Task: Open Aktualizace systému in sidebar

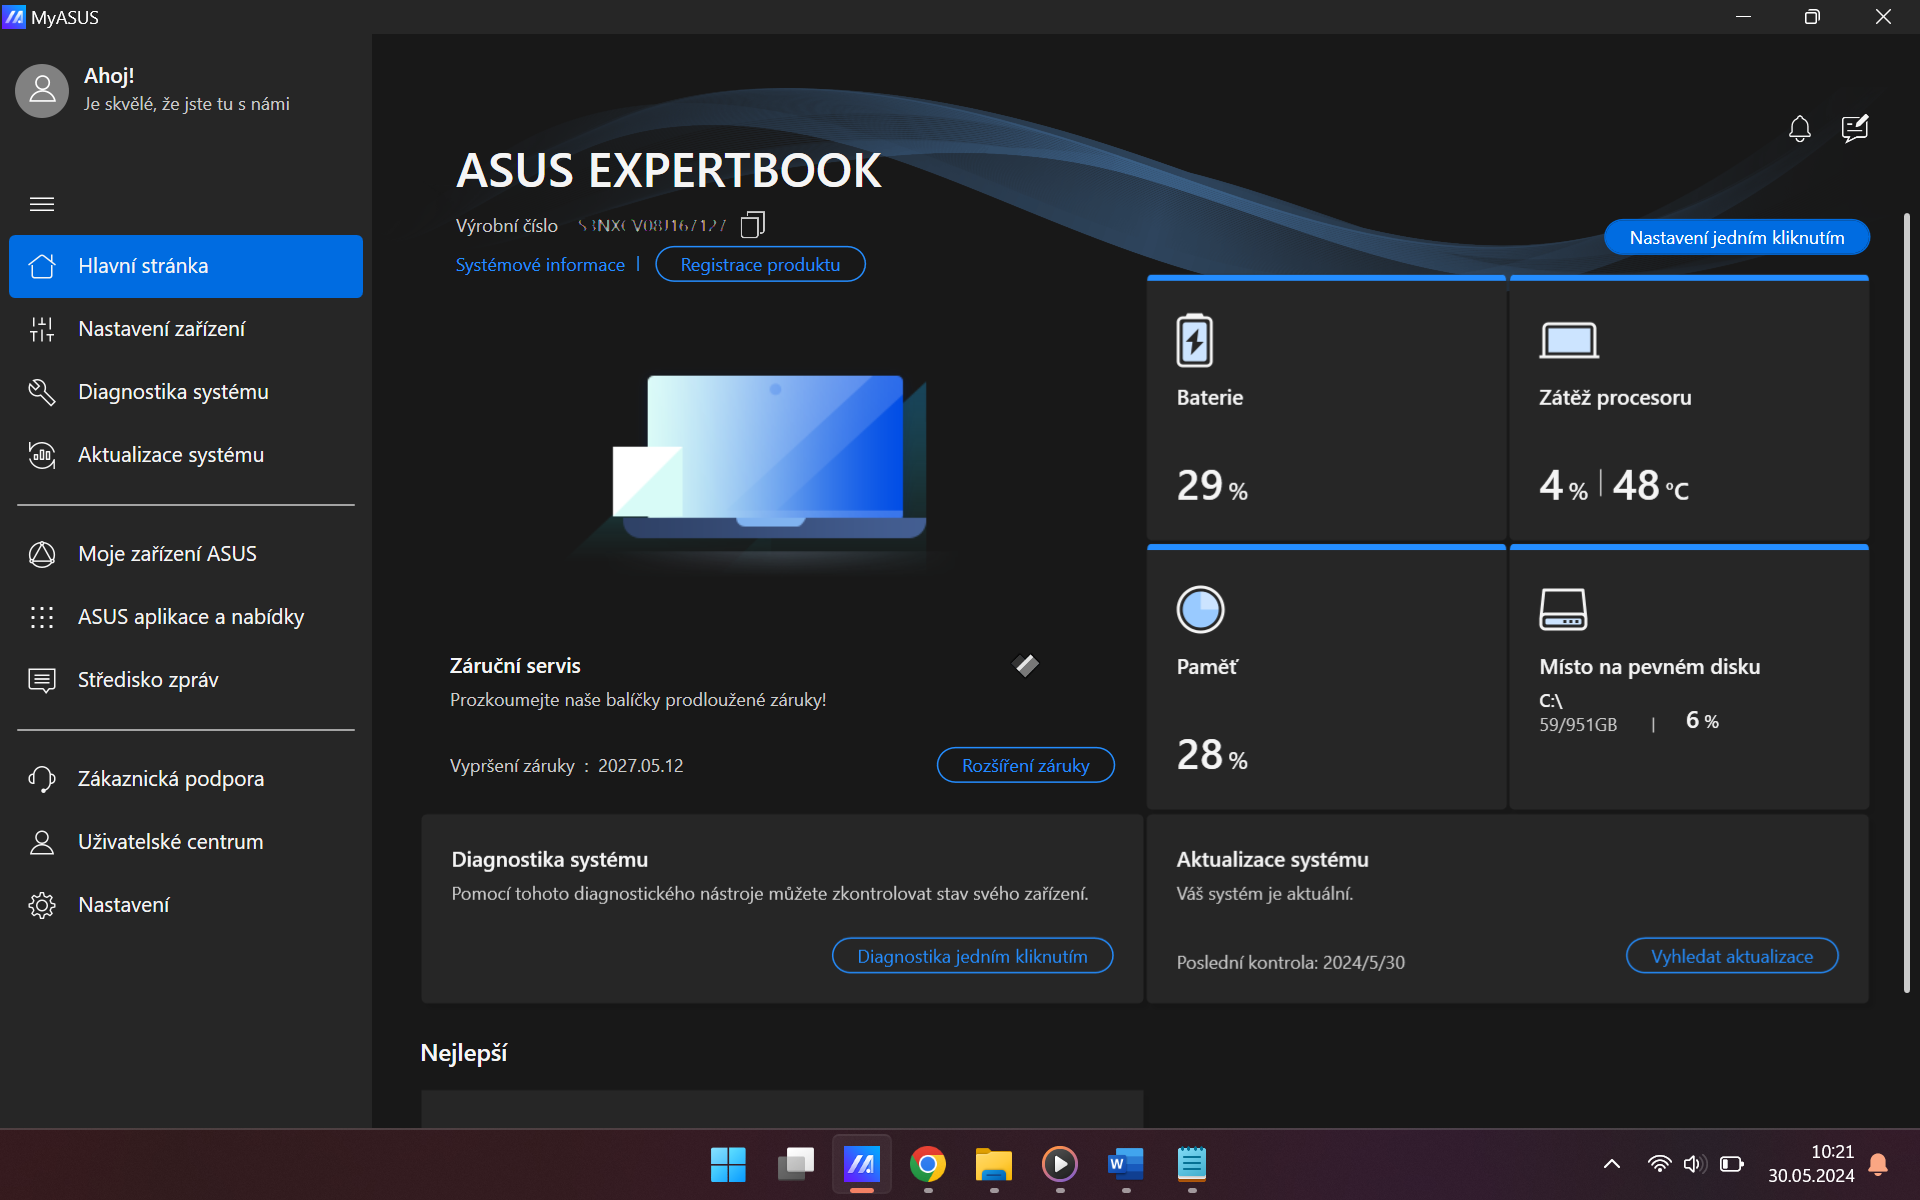Action: (186, 455)
